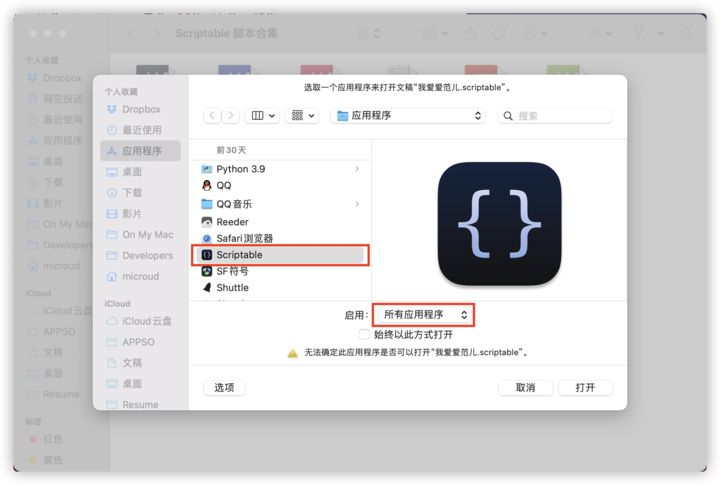Click the Shuttle rocket icon
Viewport: 720px width, 485px height.
coord(207,288)
